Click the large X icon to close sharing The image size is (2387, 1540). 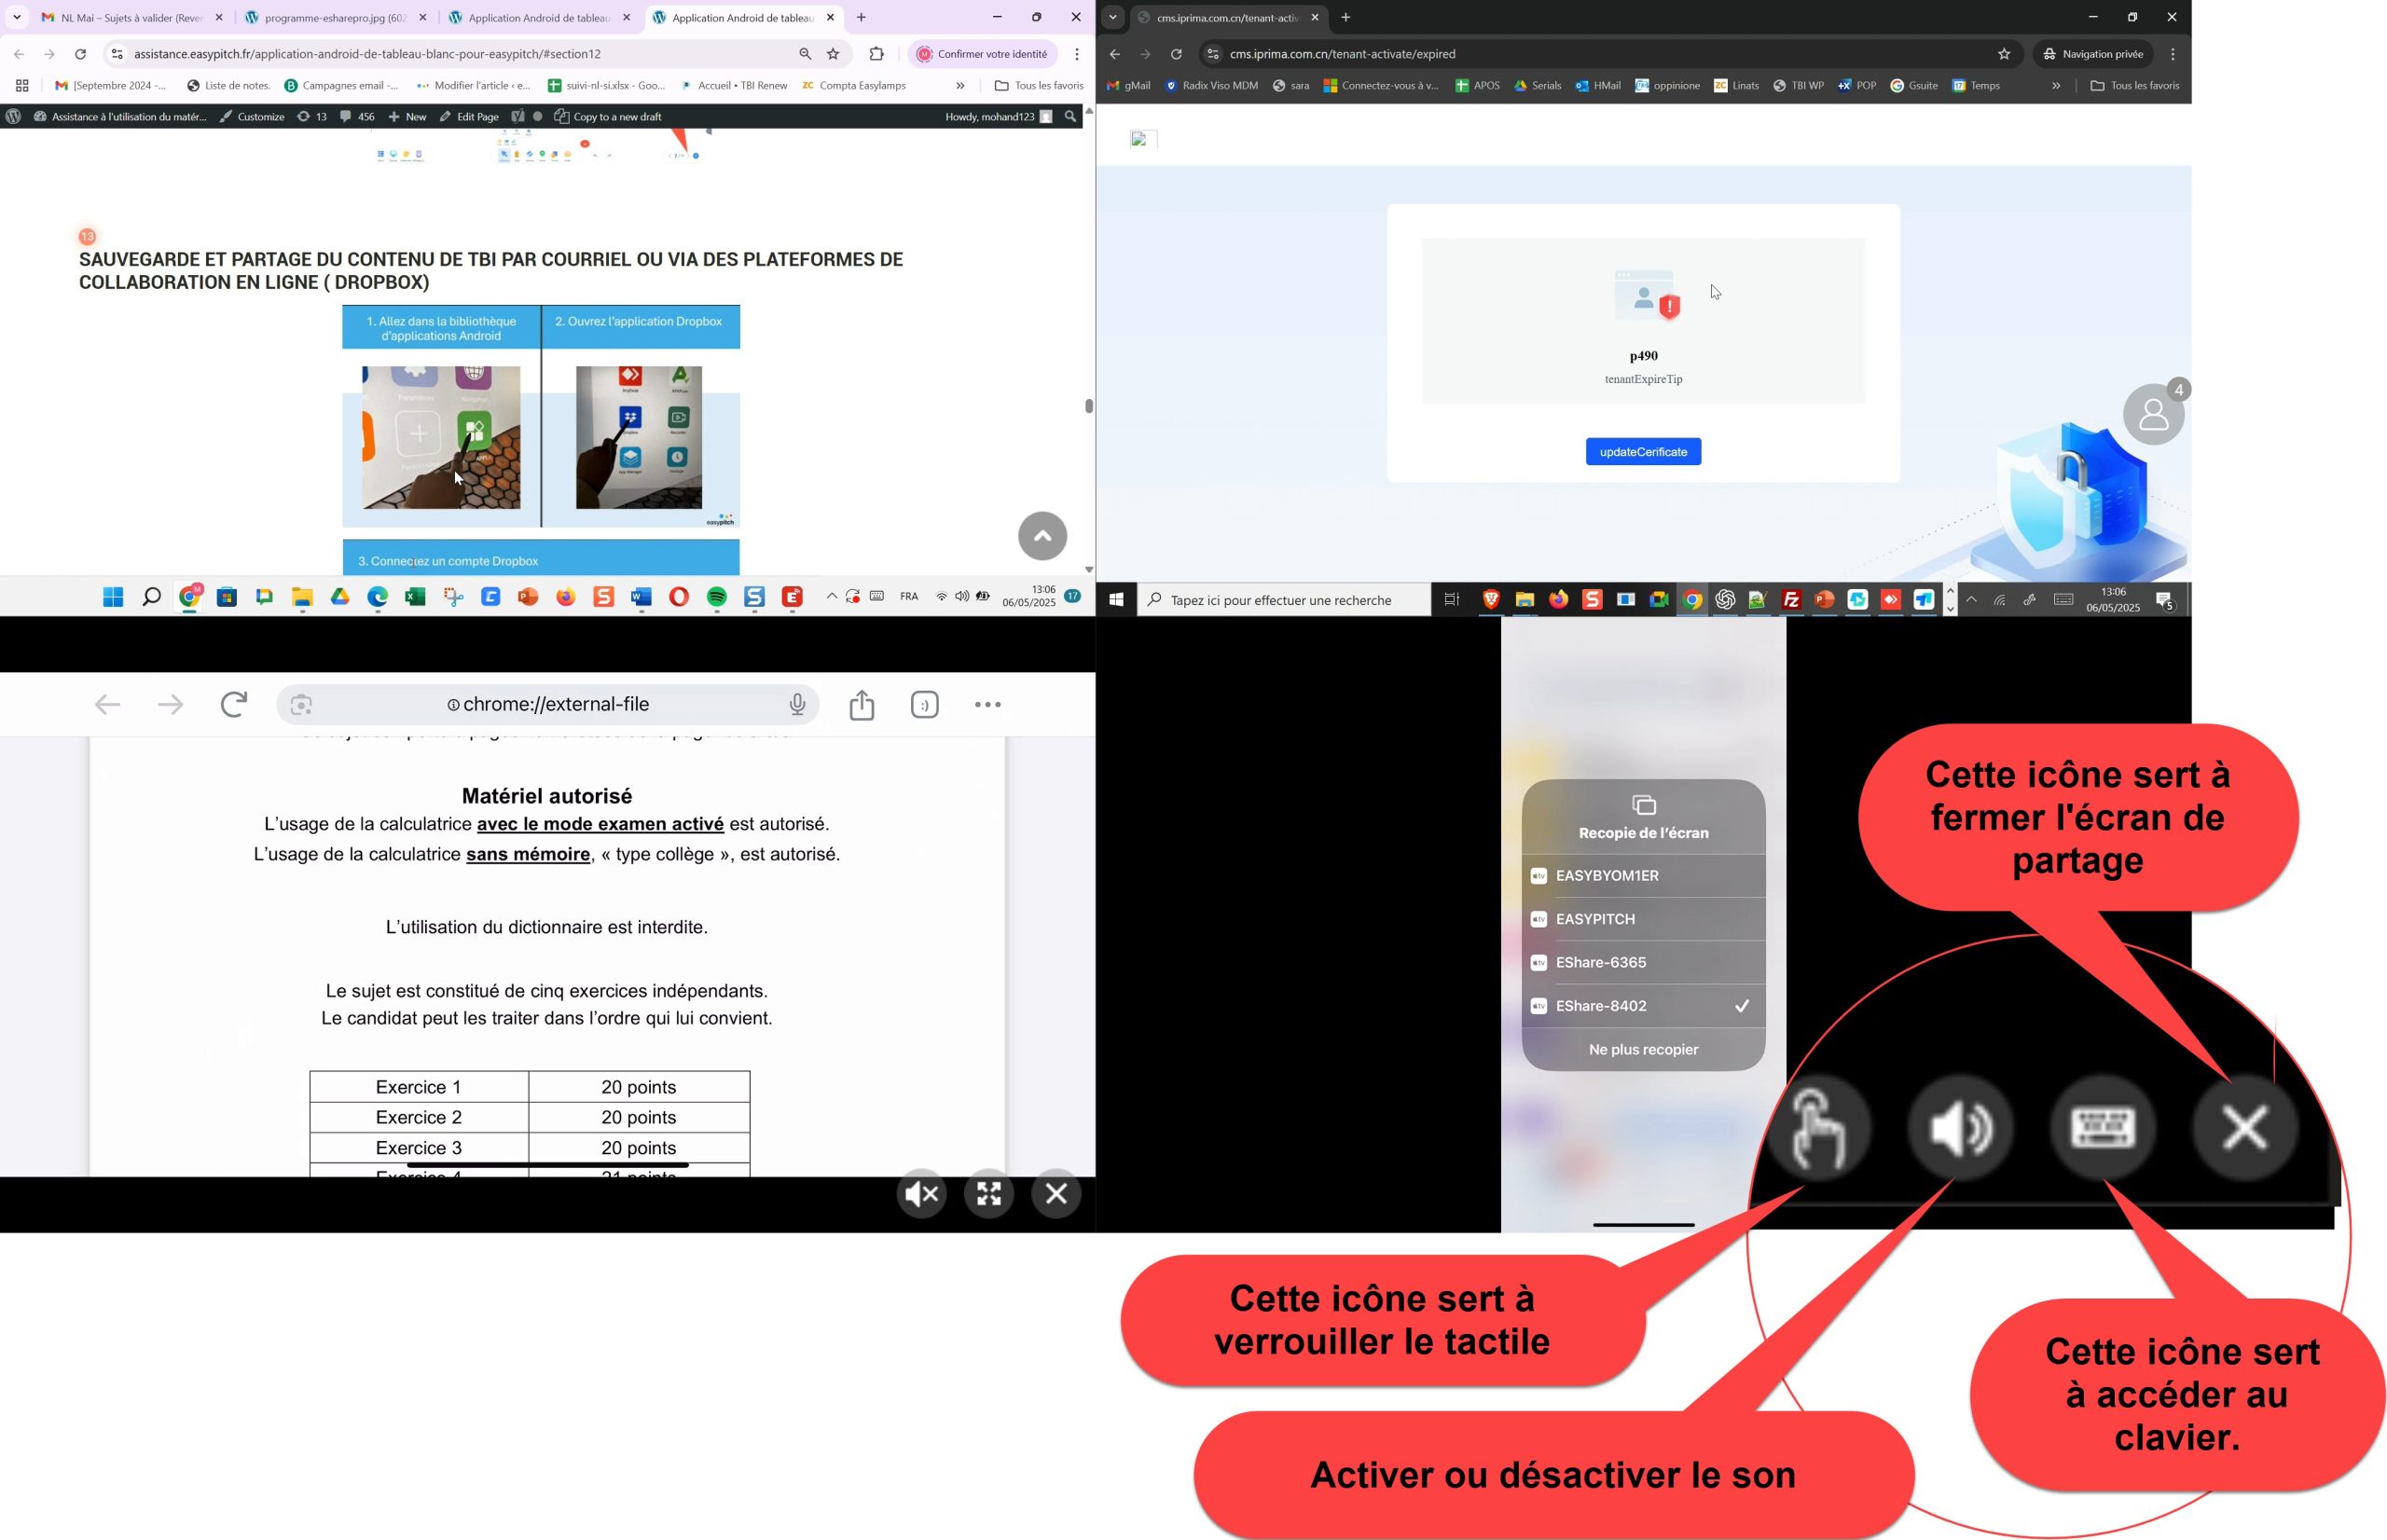tap(2245, 1128)
